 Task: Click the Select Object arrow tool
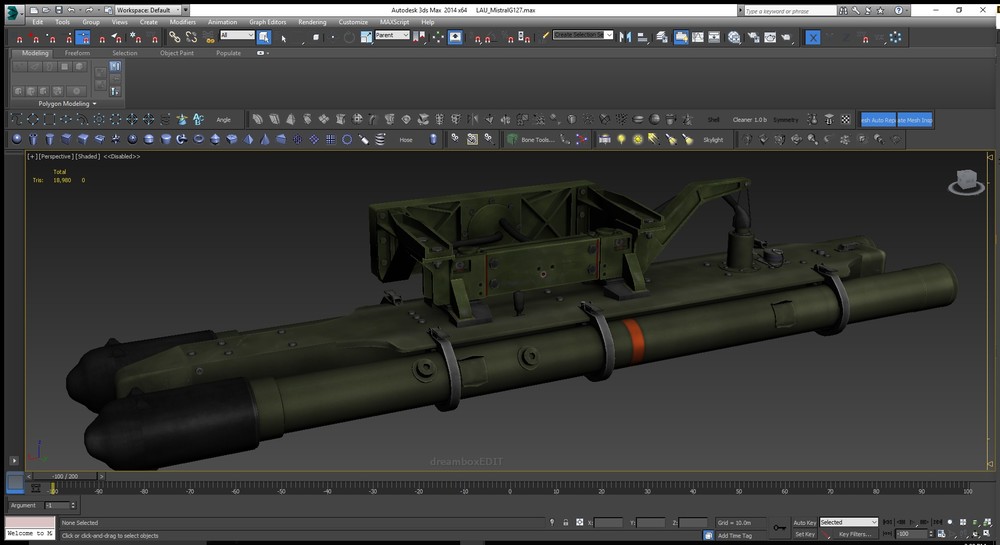point(264,37)
